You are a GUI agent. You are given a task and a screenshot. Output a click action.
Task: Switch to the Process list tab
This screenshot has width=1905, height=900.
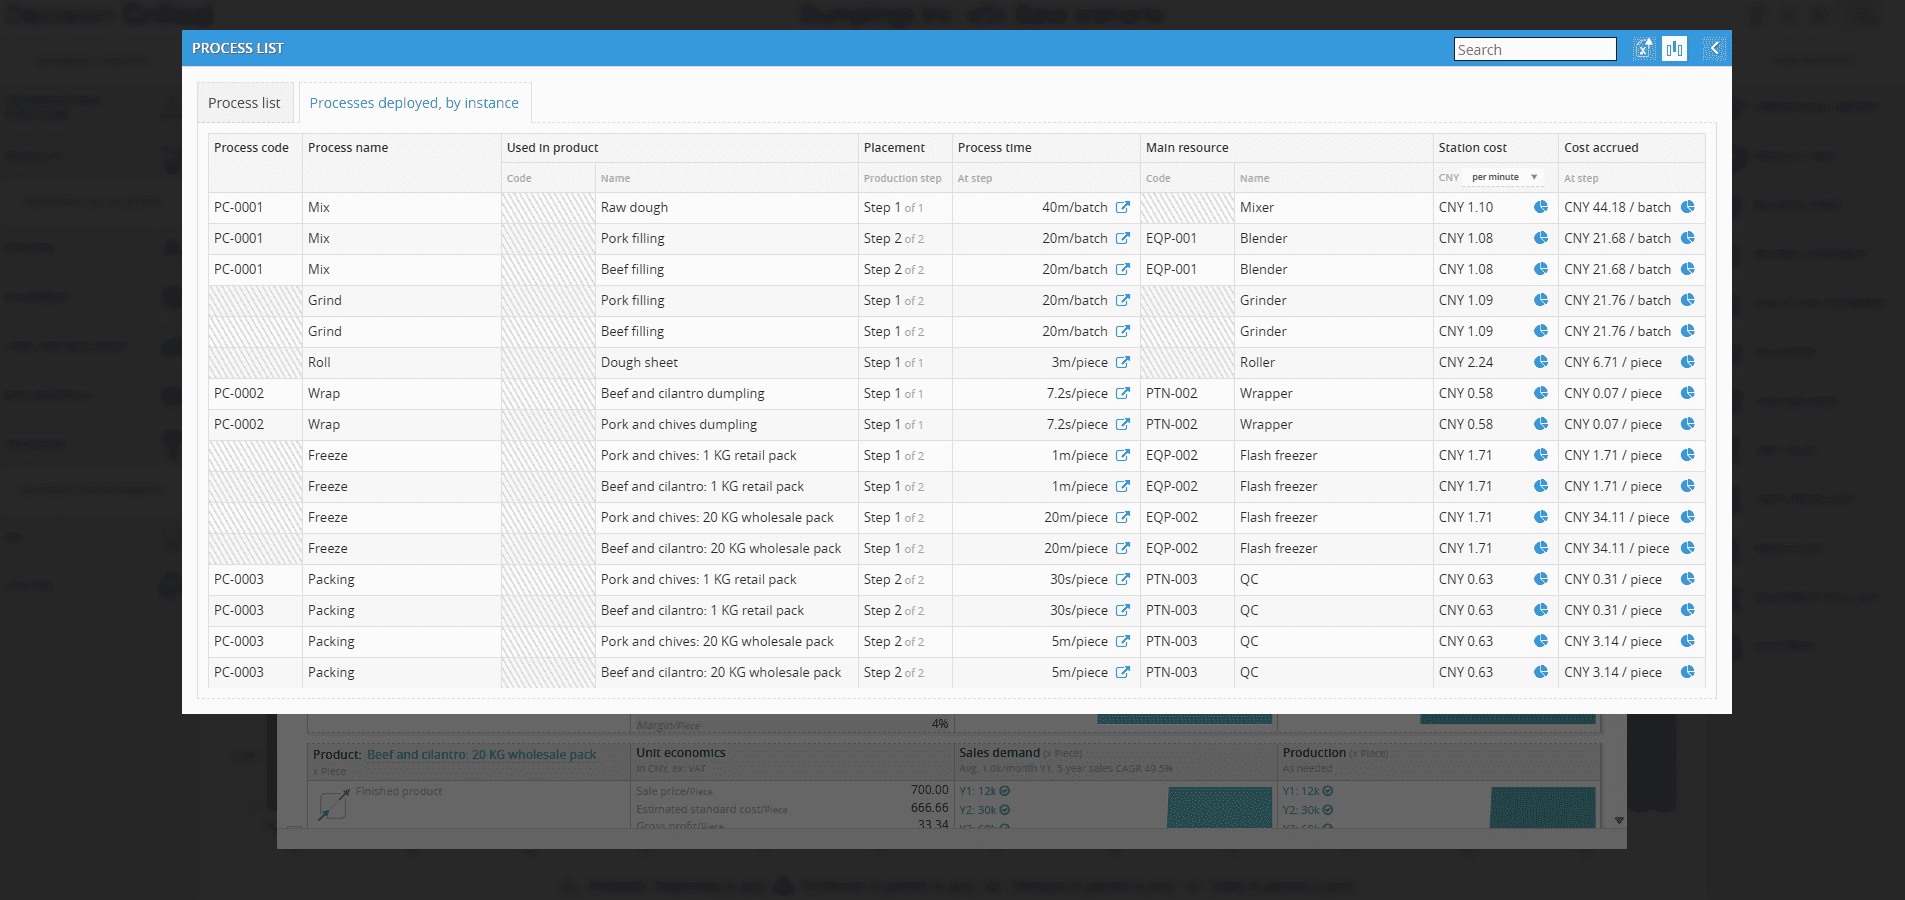(x=245, y=103)
